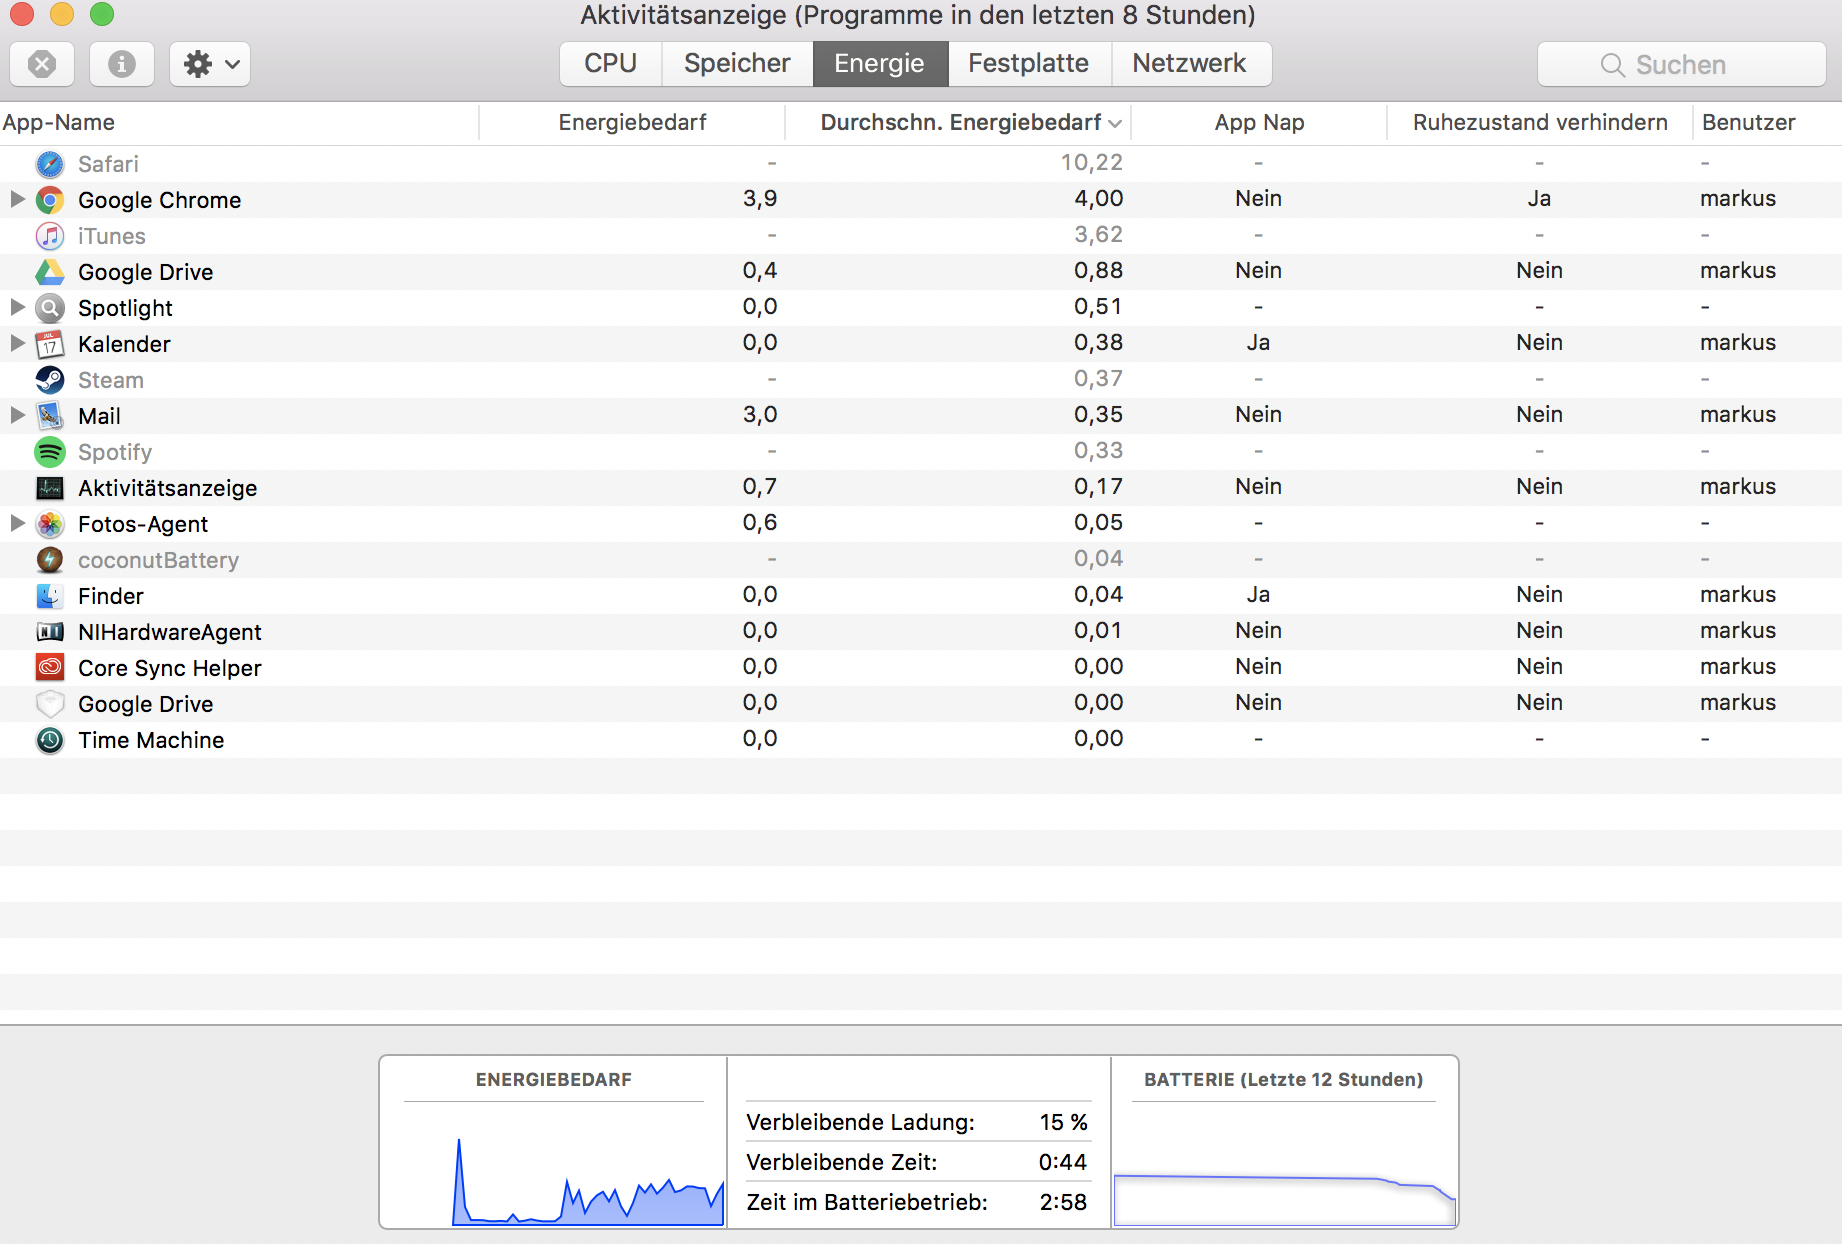Image resolution: width=1842 pixels, height=1244 pixels.
Task: Click Kalender's App Nap value Ja
Action: click(1258, 342)
